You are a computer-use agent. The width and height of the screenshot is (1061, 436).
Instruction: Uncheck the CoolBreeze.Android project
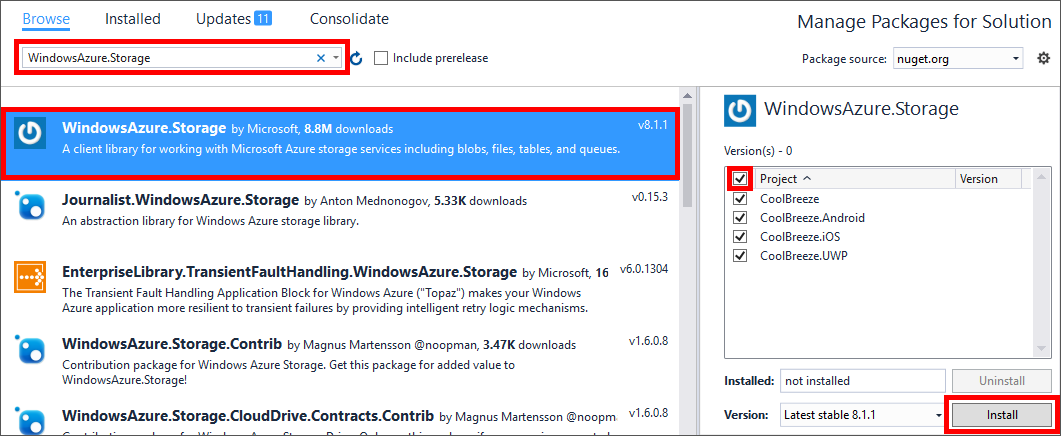[740, 217]
